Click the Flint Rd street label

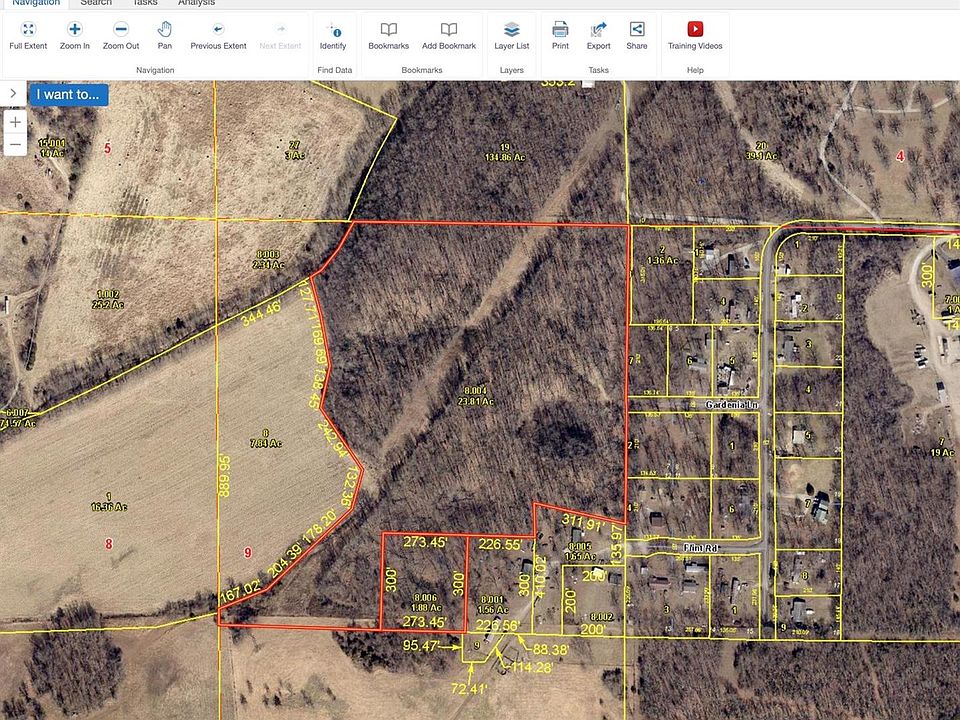coord(700,548)
